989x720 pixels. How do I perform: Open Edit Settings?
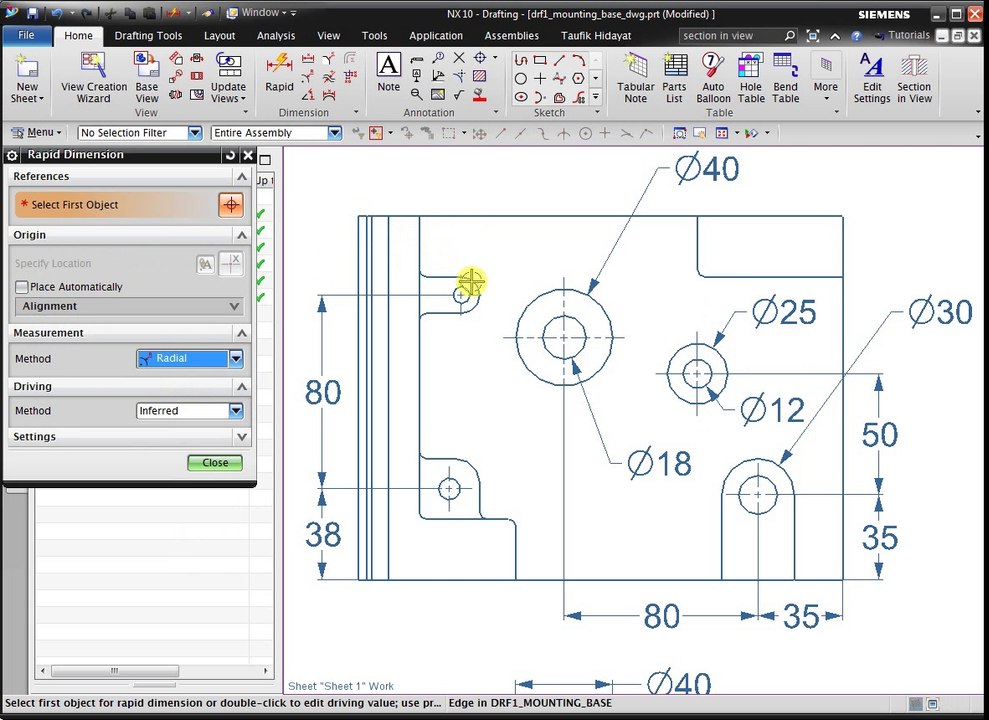(872, 78)
